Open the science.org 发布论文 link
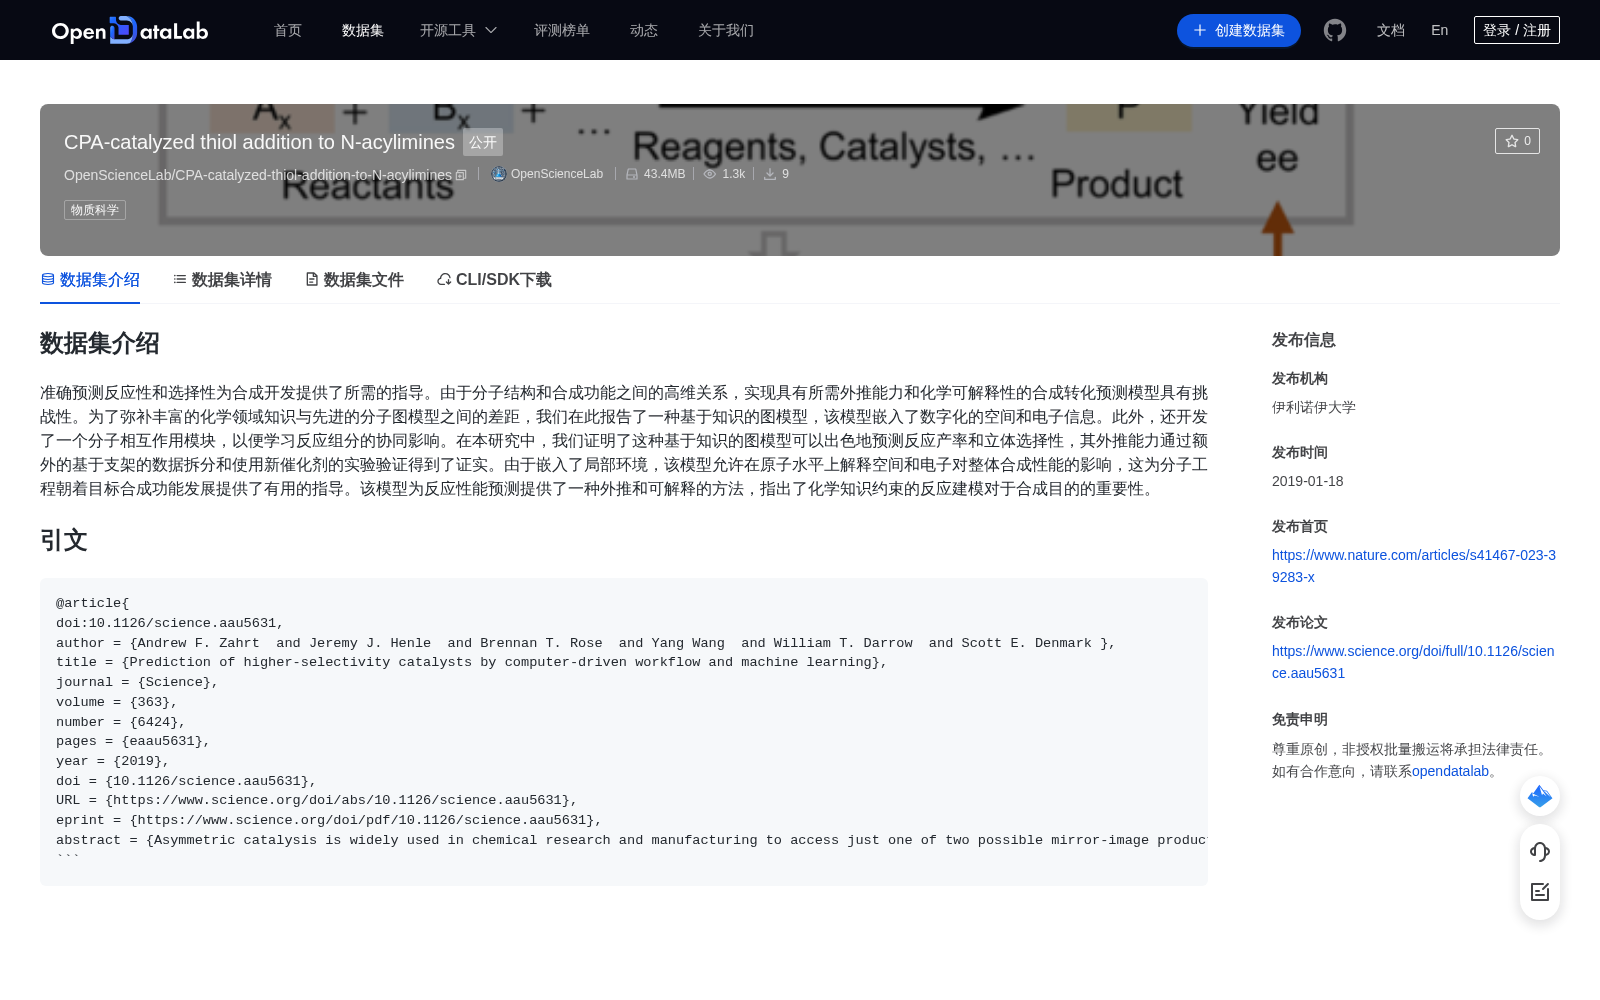The width and height of the screenshot is (1600, 1000). click(1413, 662)
